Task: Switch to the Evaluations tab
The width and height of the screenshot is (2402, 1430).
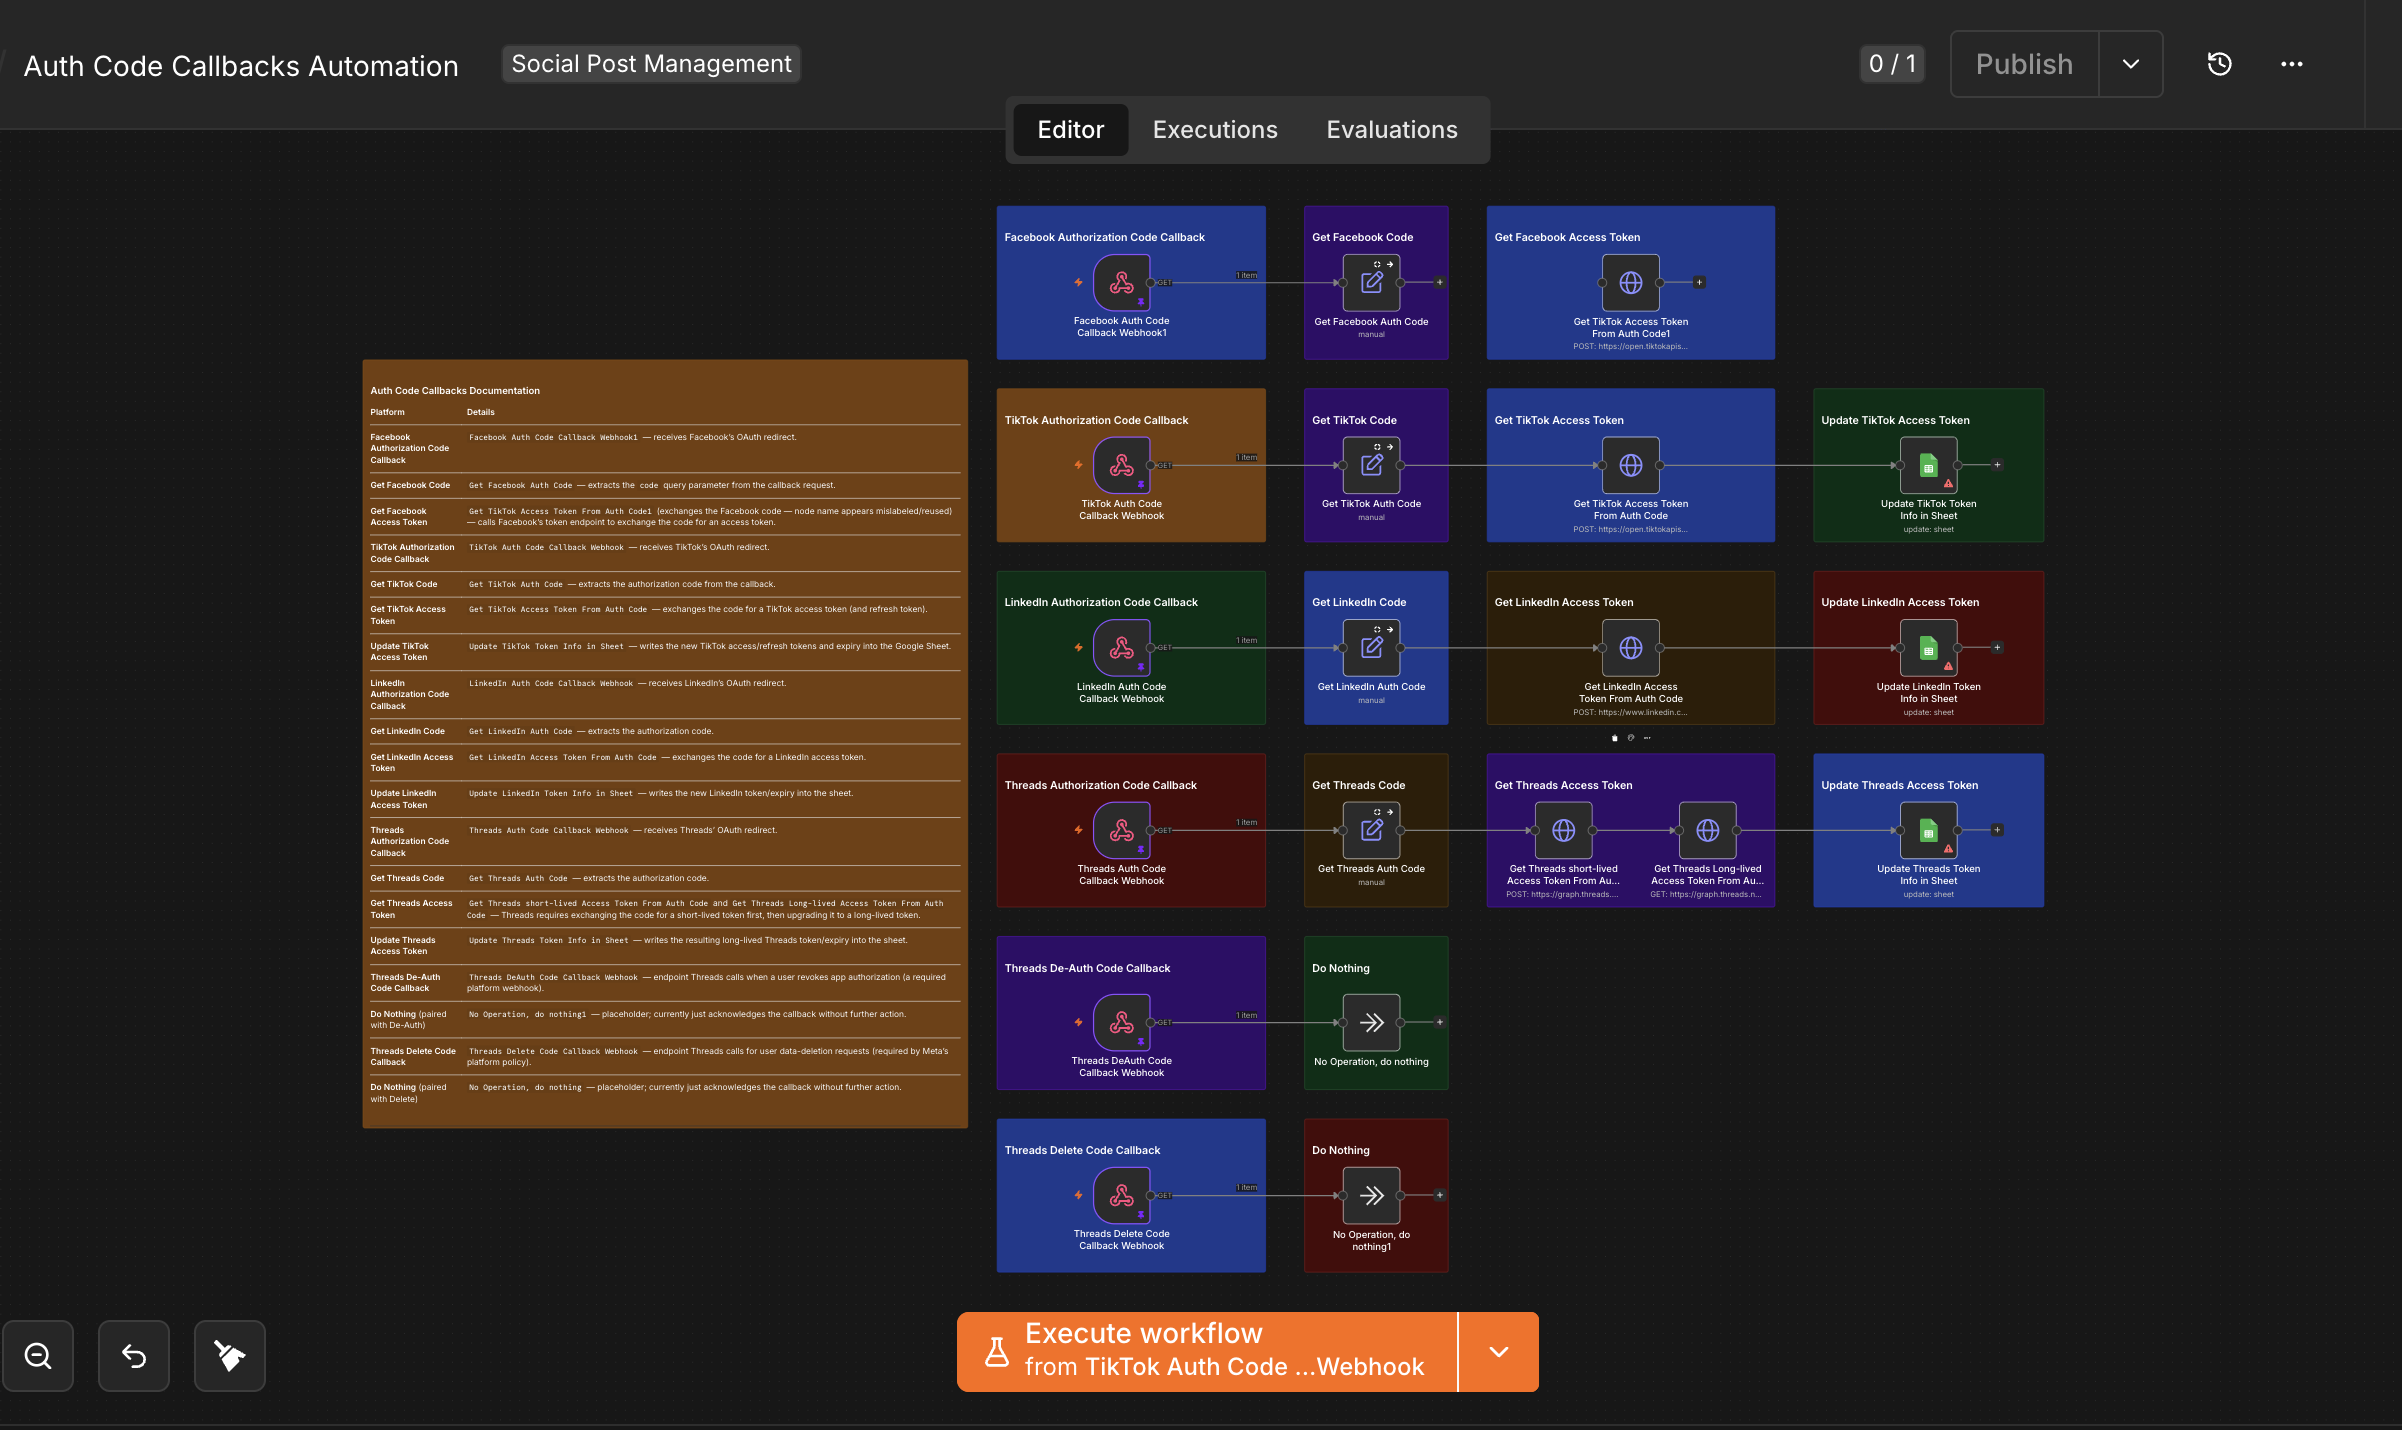Action: tap(1392, 130)
